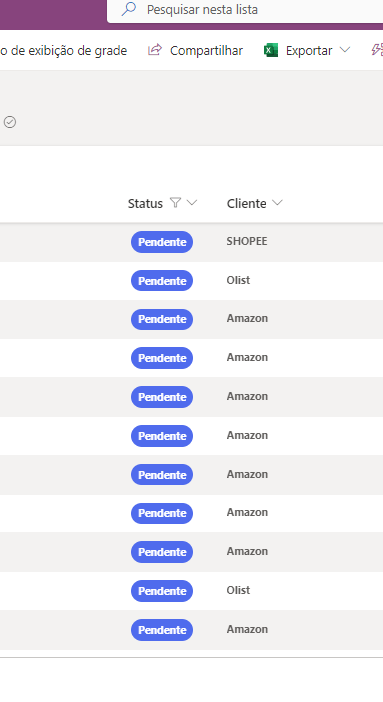Open the Status column dropdown chevron

tap(192, 203)
